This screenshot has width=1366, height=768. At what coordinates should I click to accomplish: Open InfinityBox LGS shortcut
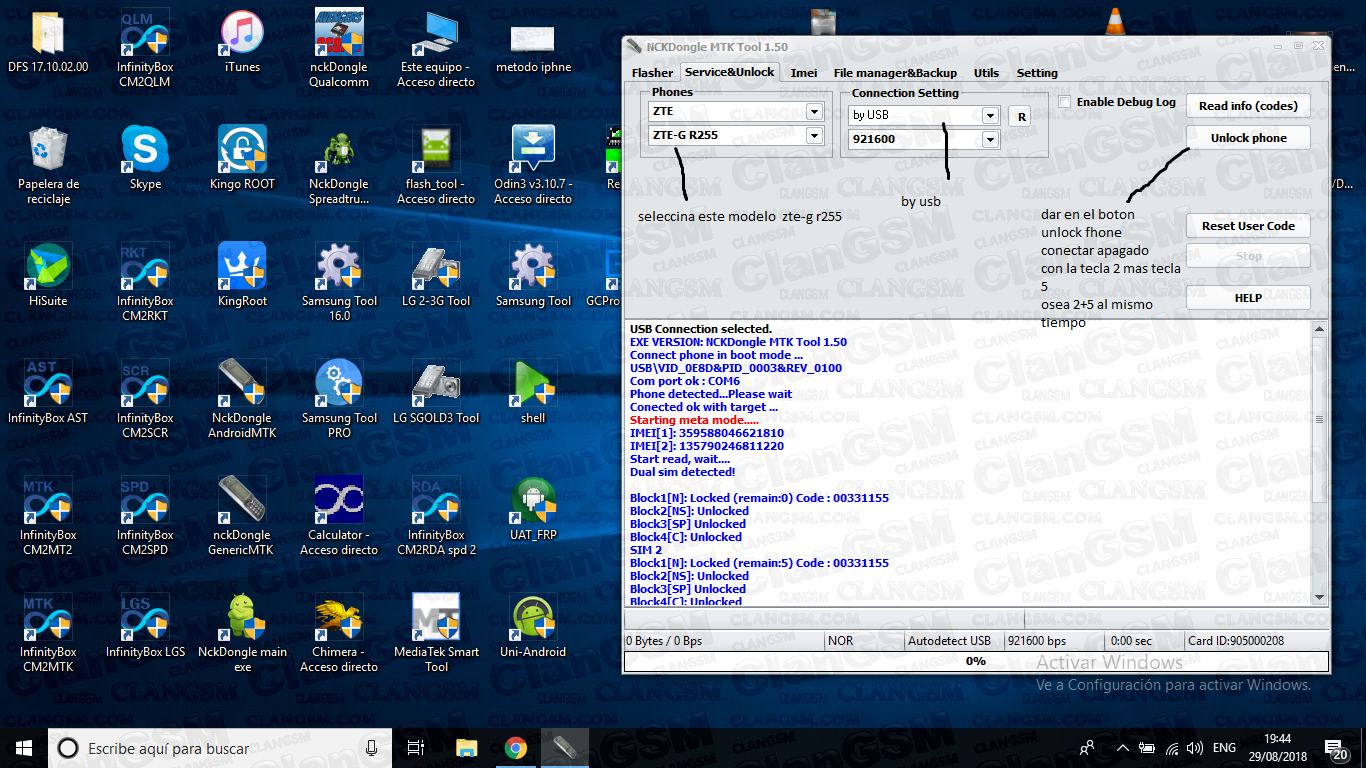(x=145, y=627)
